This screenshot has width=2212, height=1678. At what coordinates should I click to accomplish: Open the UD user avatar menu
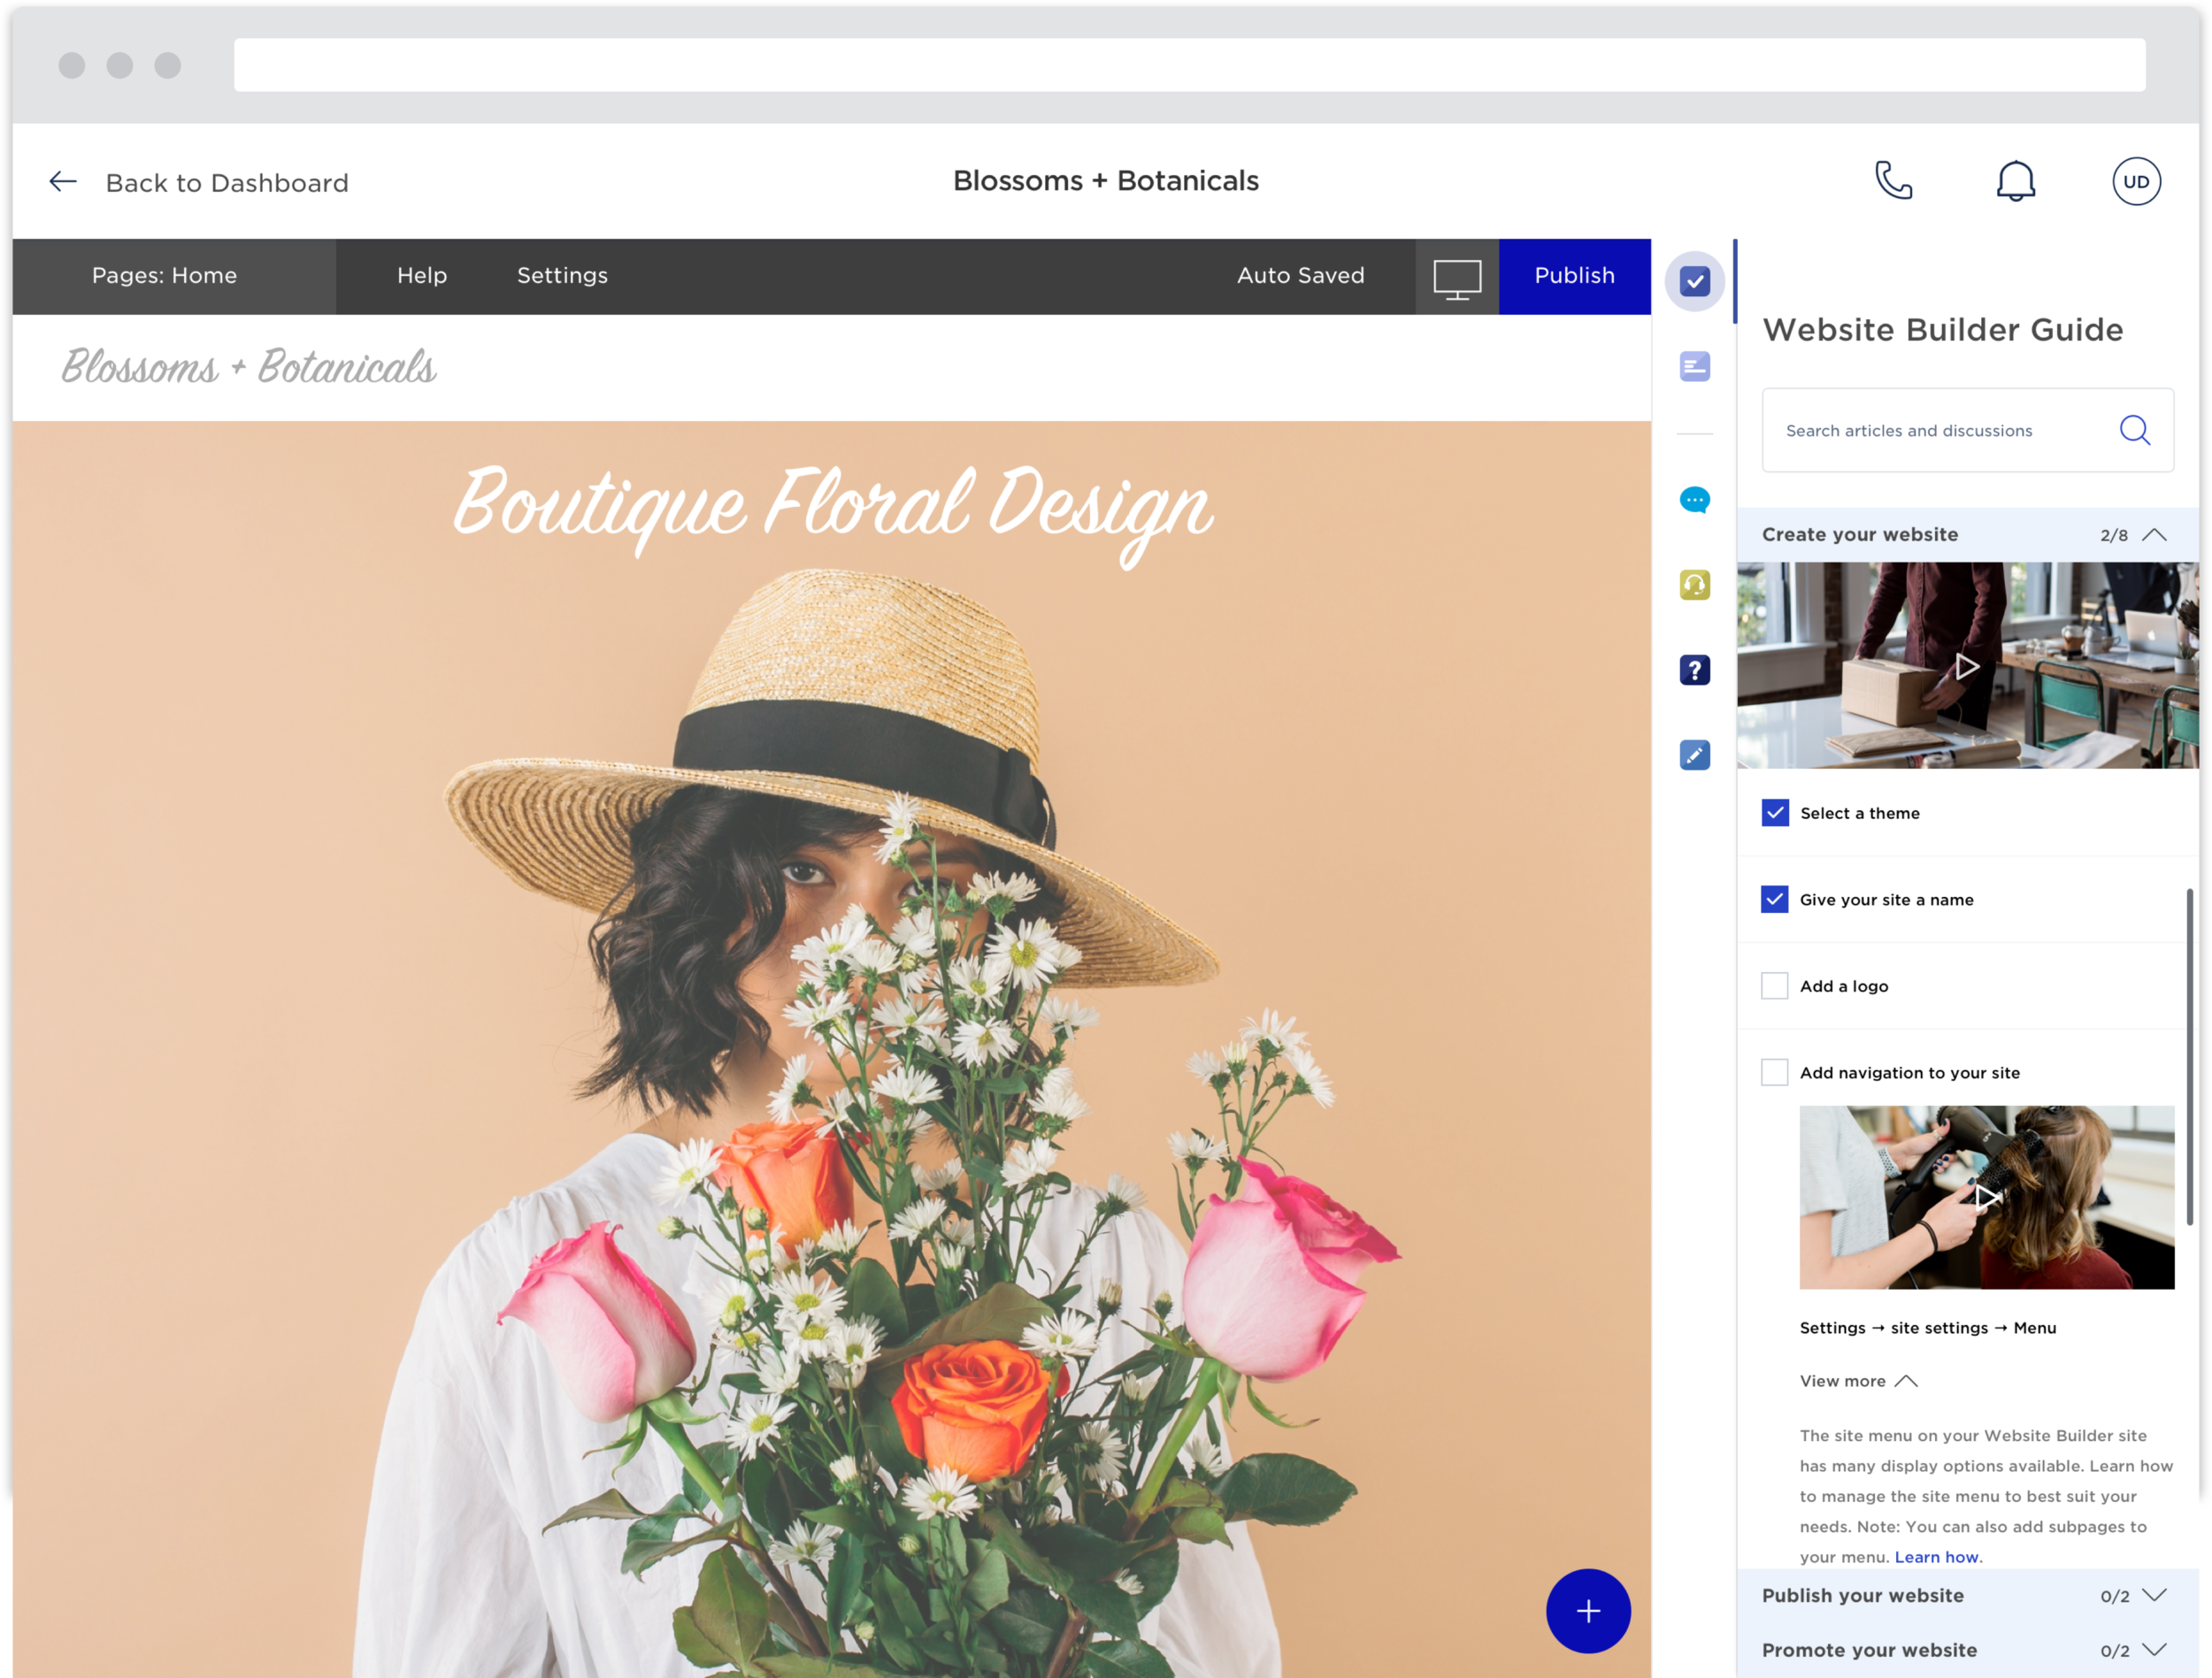(x=2136, y=182)
